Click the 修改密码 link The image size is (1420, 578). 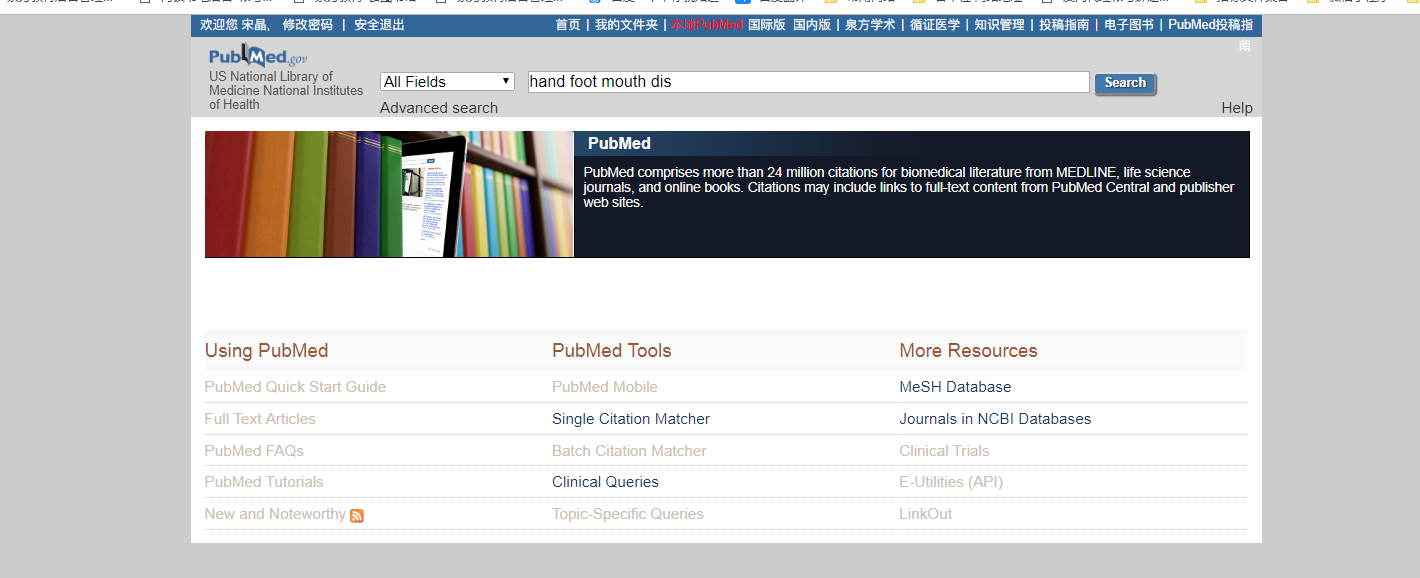click(x=308, y=25)
